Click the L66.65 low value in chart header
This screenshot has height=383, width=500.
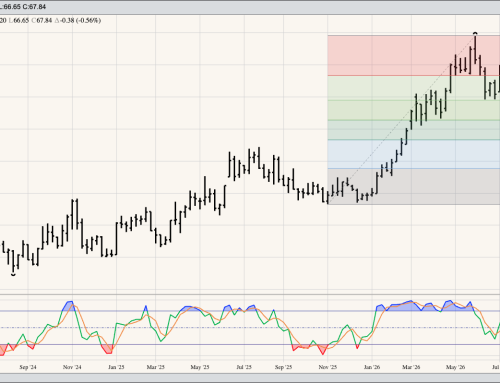click(19, 20)
